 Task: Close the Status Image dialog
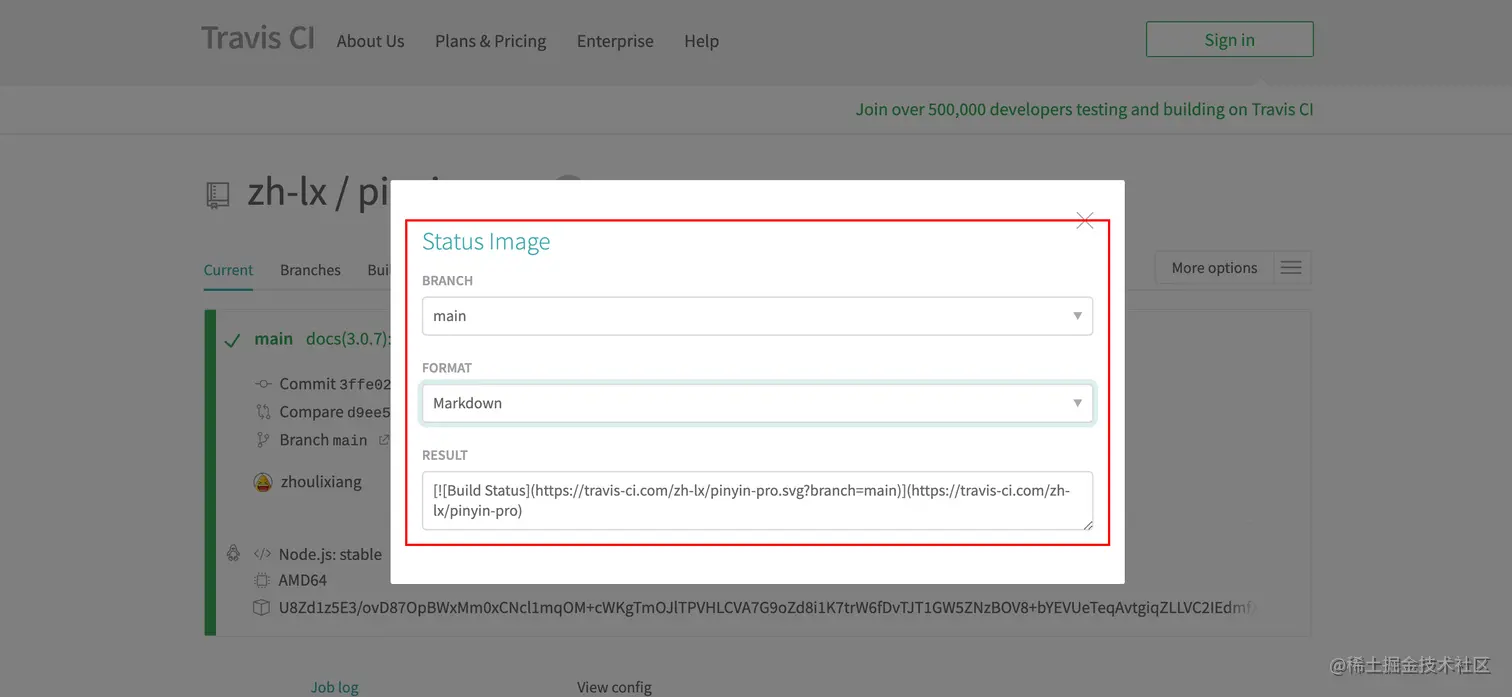pos(1084,220)
